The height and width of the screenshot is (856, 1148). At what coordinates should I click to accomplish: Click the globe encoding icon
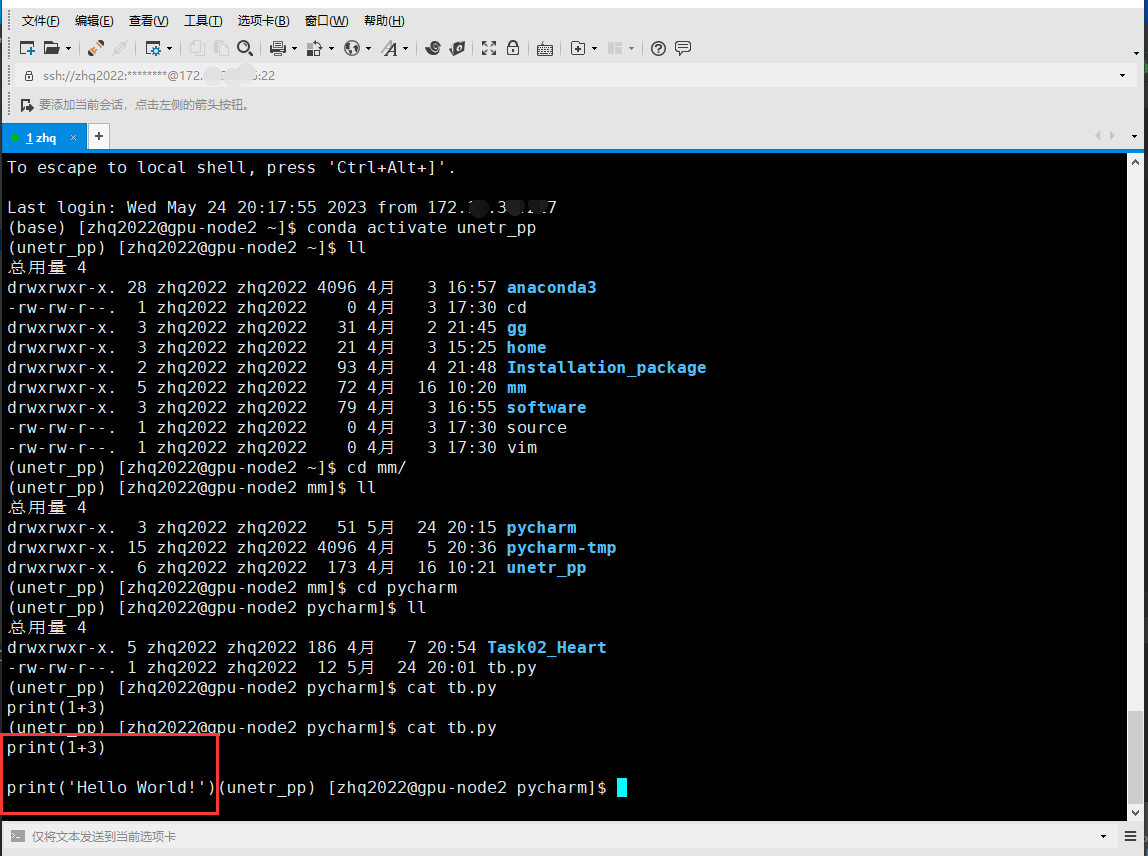tap(352, 48)
